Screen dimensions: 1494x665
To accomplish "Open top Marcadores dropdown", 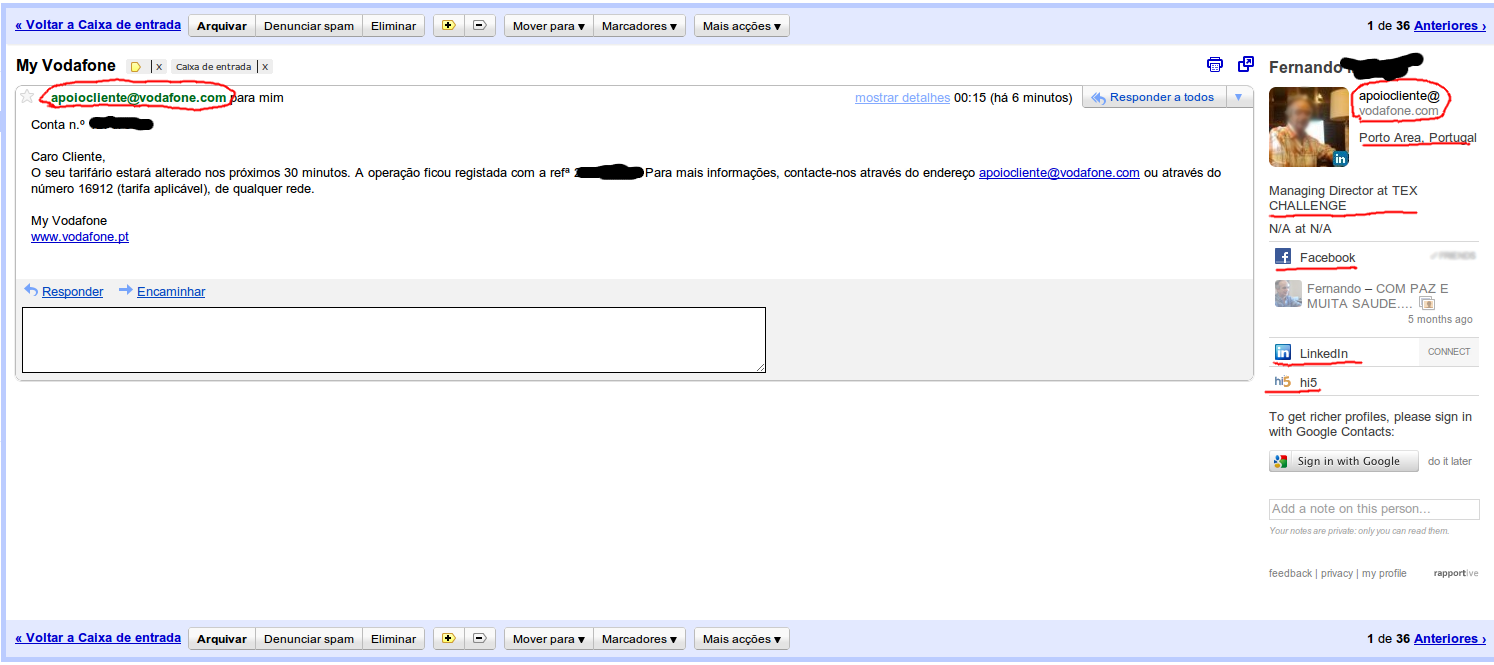I will tap(639, 26).
